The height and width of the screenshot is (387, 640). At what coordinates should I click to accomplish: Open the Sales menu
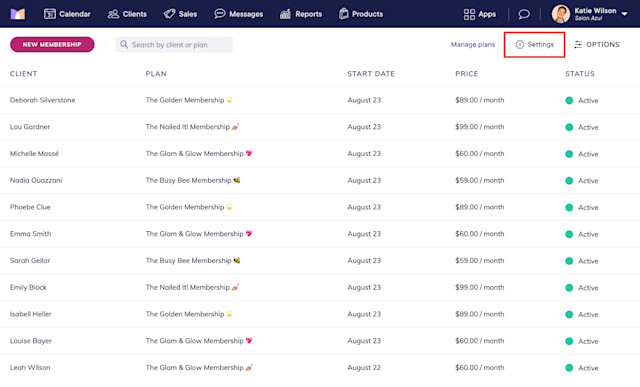click(x=180, y=14)
